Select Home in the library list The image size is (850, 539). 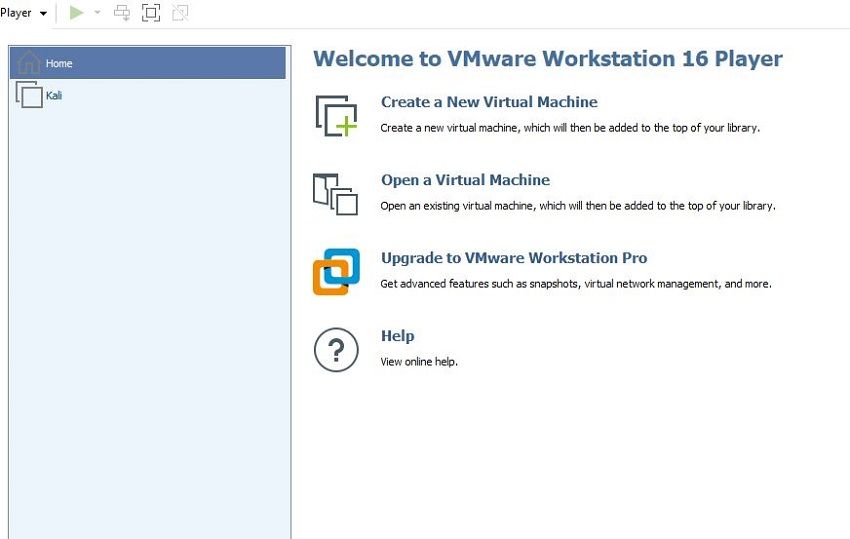(147, 63)
